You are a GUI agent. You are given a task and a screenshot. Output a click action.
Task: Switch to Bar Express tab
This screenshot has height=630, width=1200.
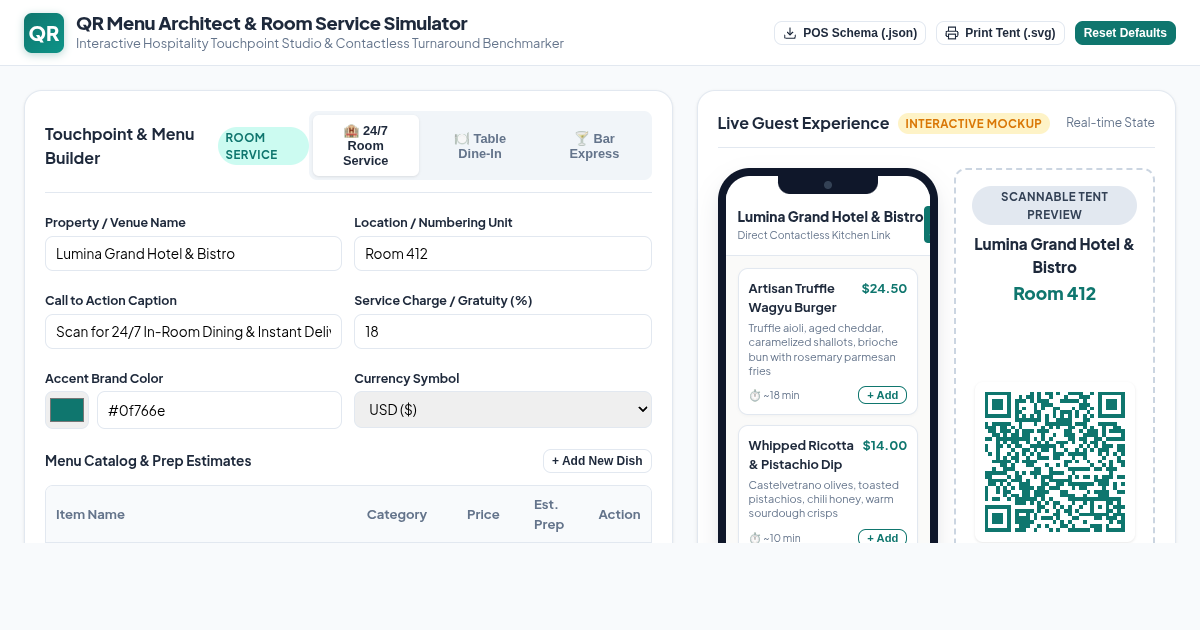click(594, 146)
